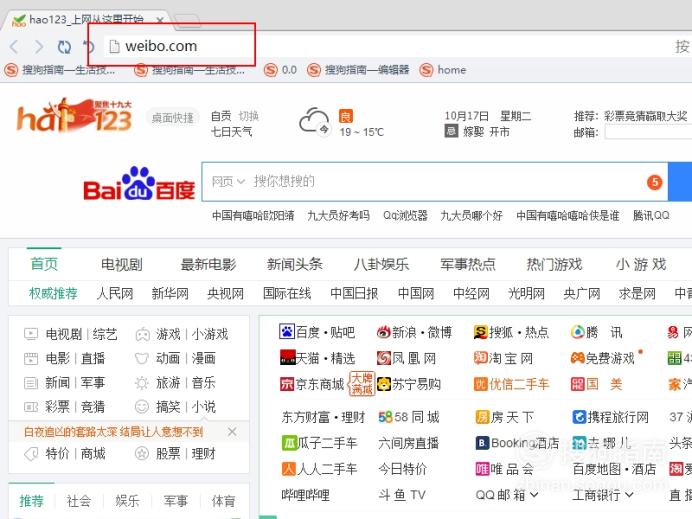Select the 八卦娱乐 tab
Image resolution: width=692 pixels, height=519 pixels.
pyautogui.click(x=381, y=264)
